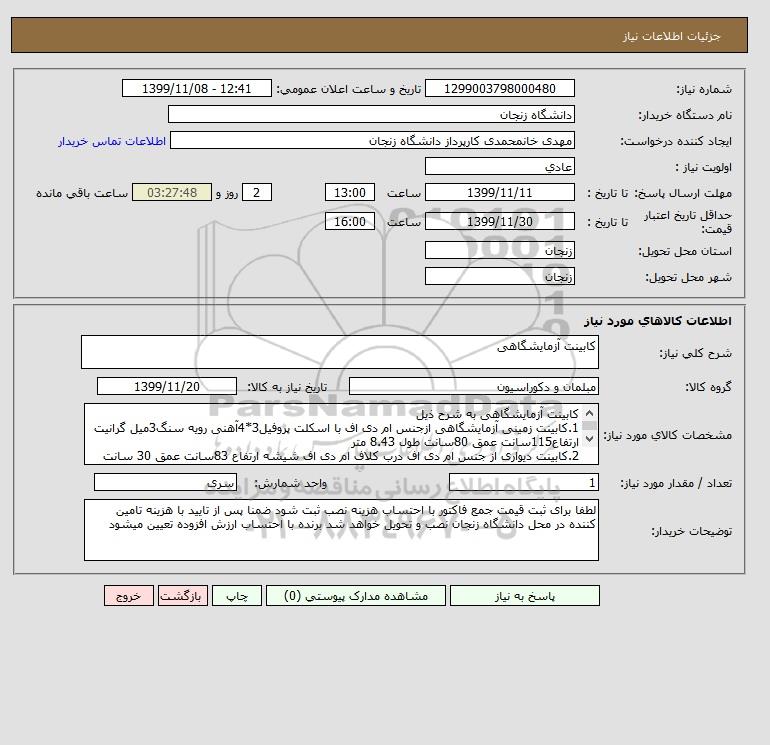Viewport: 770px width, 745px height.
Task: Click response deadline time 13:00
Action: click(x=350, y=193)
